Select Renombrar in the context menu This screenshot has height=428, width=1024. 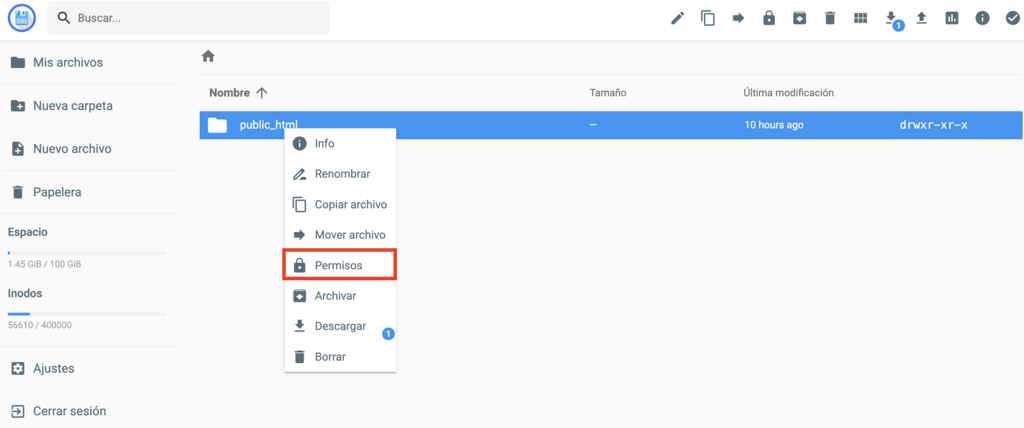[x=342, y=174]
